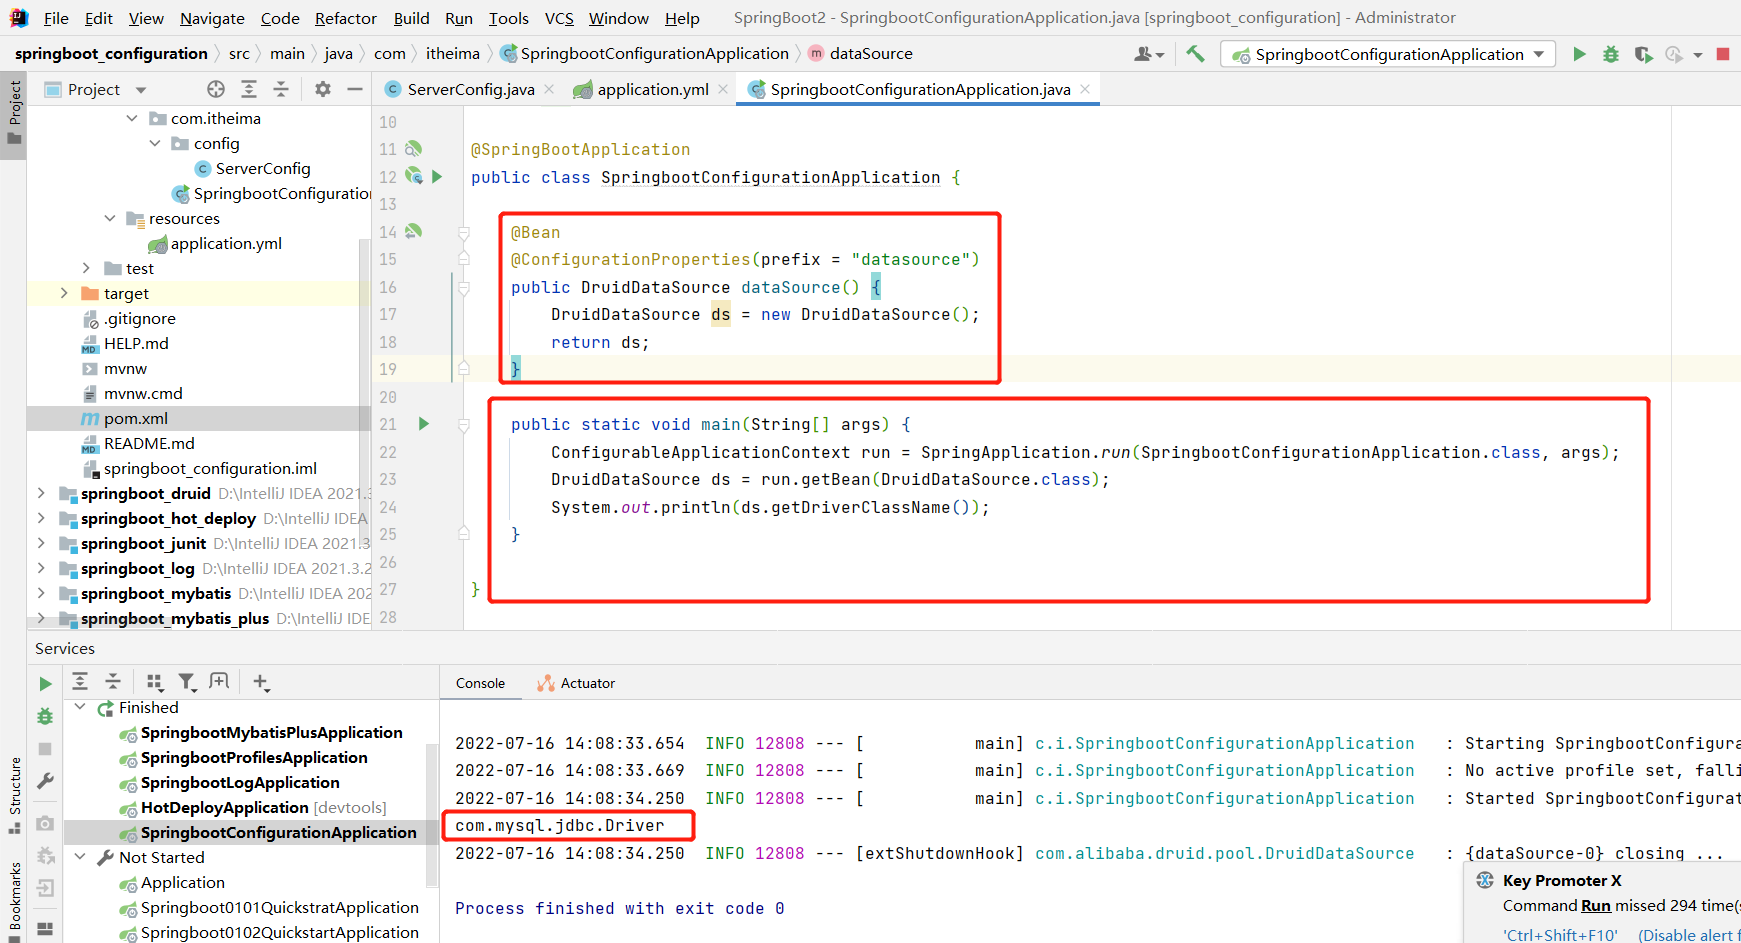This screenshot has width=1741, height=943.
Task: Open the VCS menu
Action: [559, 18]
